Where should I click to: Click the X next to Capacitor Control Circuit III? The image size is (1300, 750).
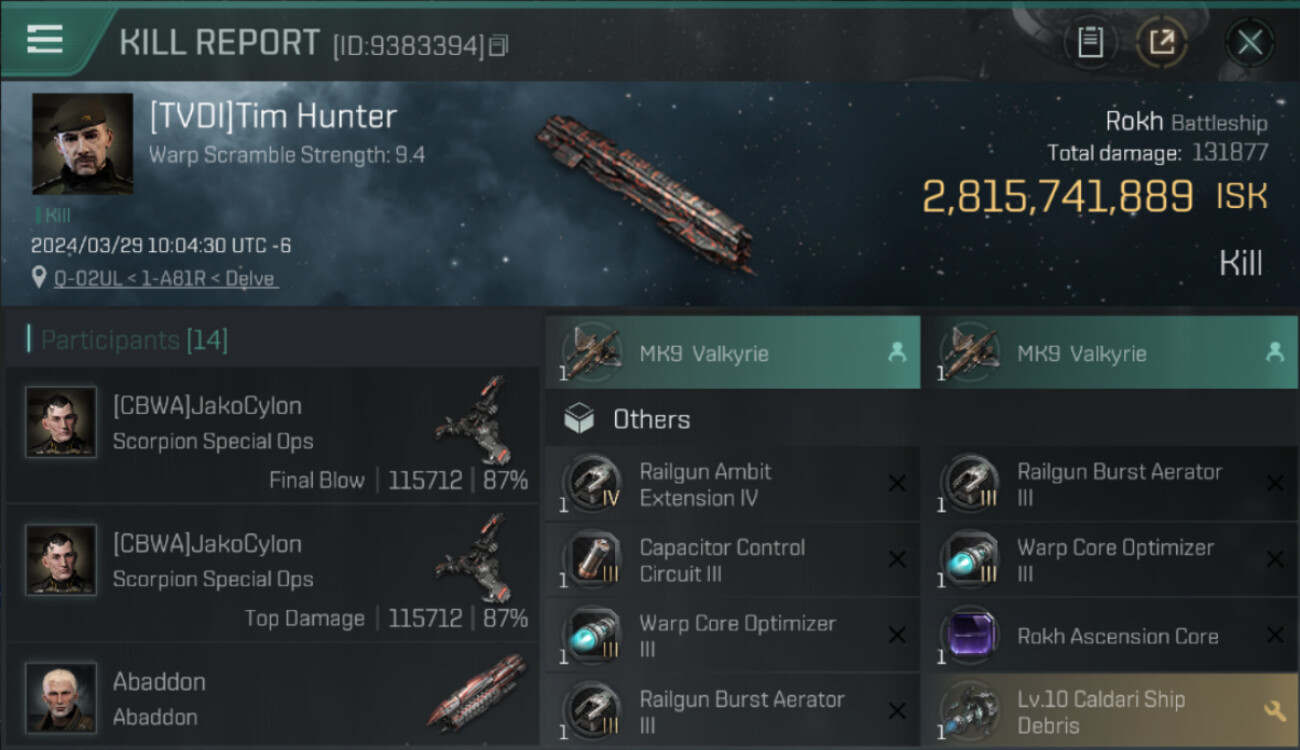pos(897,560)
